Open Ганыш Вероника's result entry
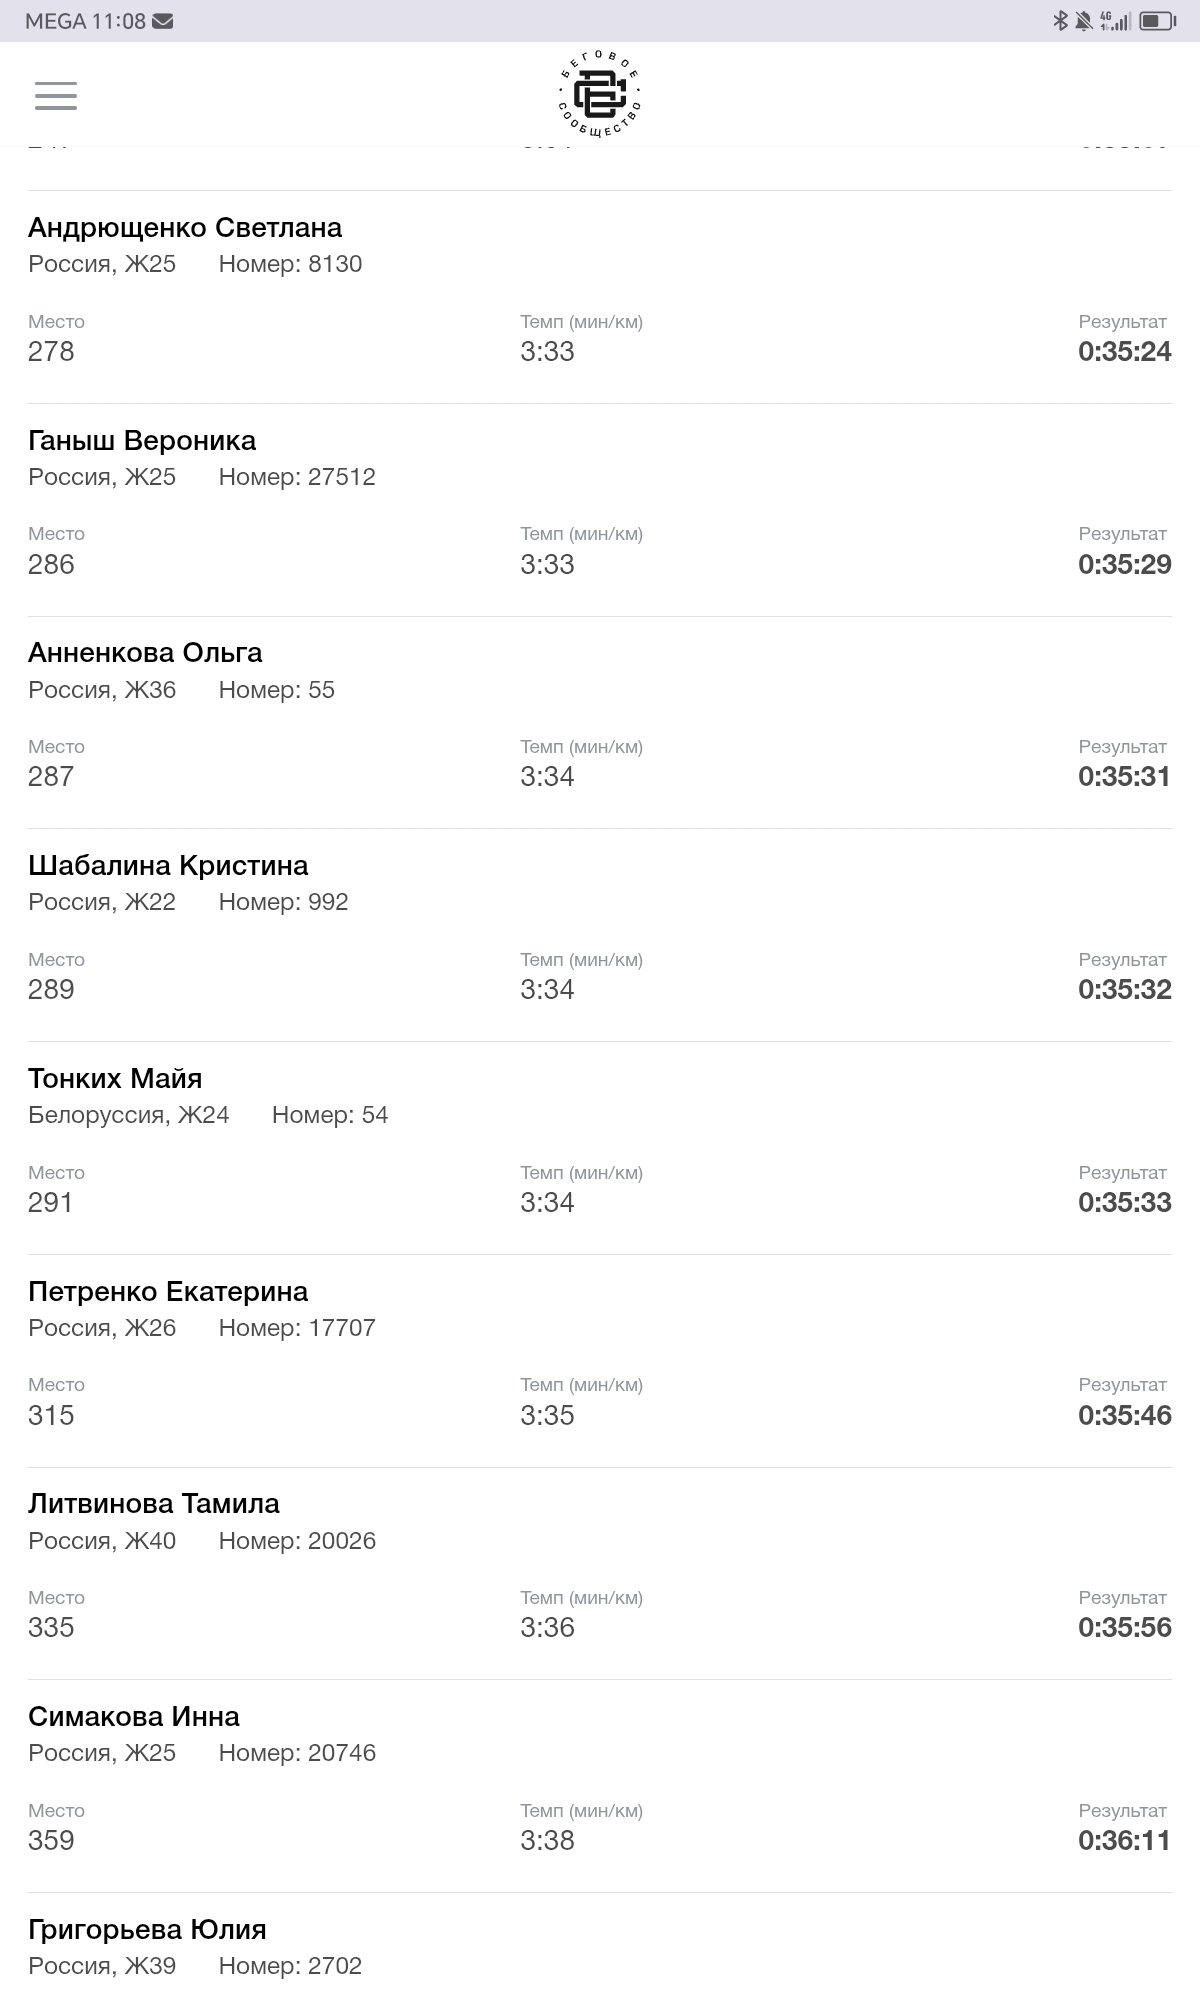The height and width of the screenshot is (2000, 1200). click(x=142, y=441)
